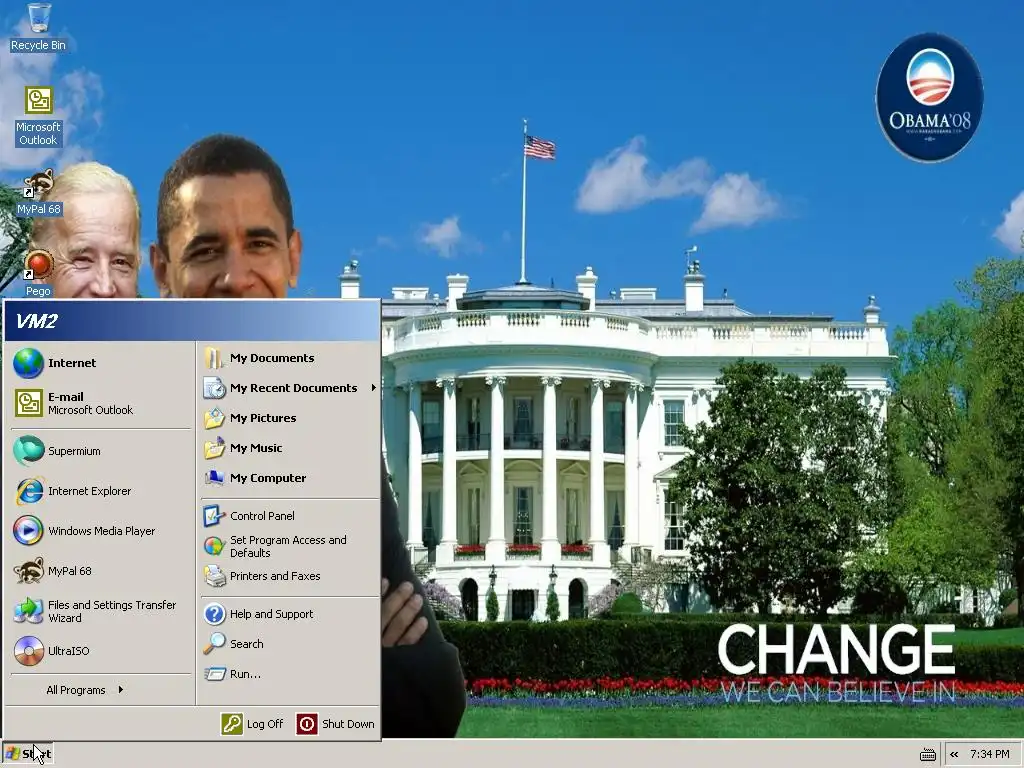Click the Start button on taskbar
Viewport: 1024px width, 768px height.
coord(27,754)
